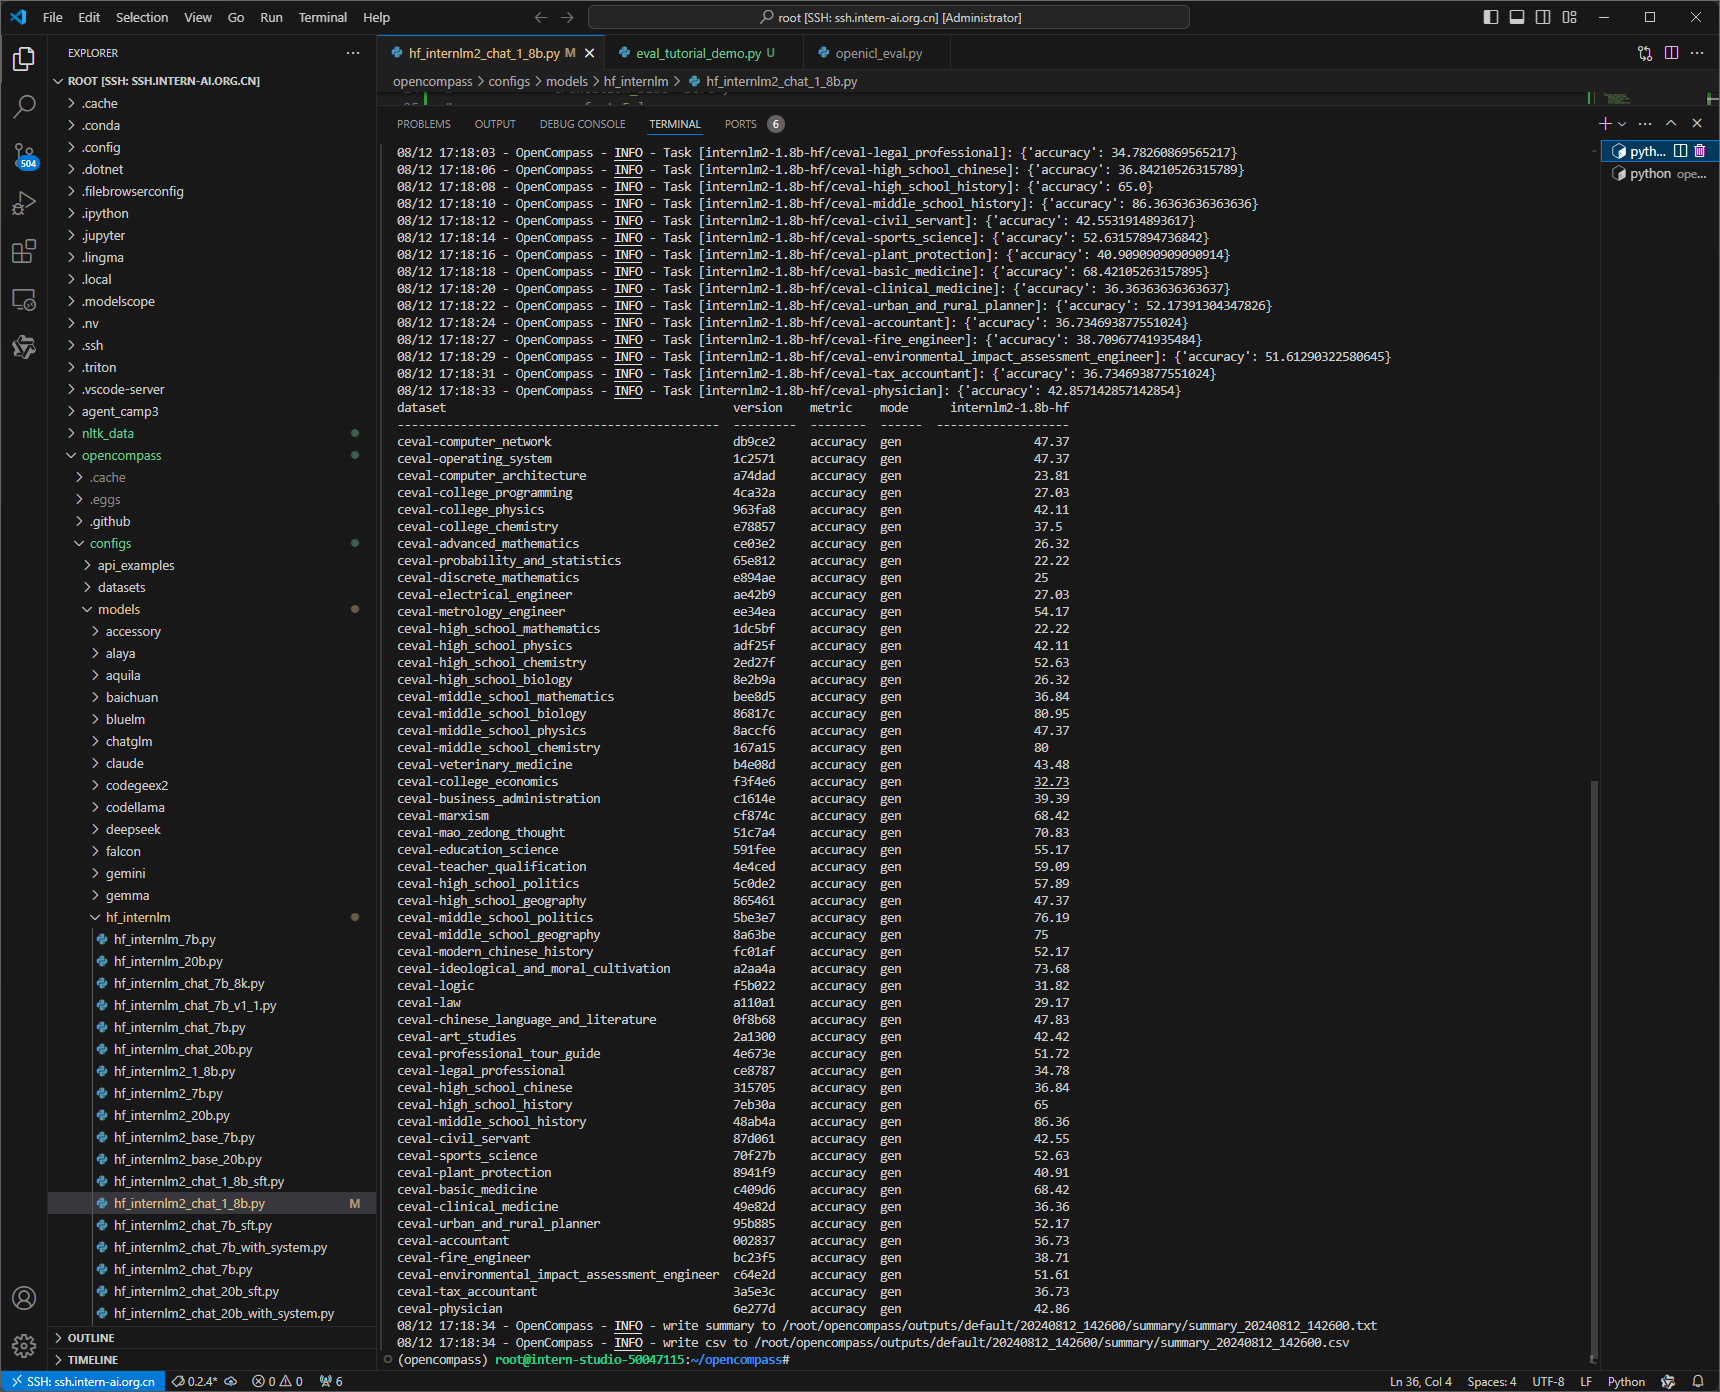This screenshot has height=1392, width=1720.
Task: Open new terminal launch profile dropdown
Action: [1622, 123]
